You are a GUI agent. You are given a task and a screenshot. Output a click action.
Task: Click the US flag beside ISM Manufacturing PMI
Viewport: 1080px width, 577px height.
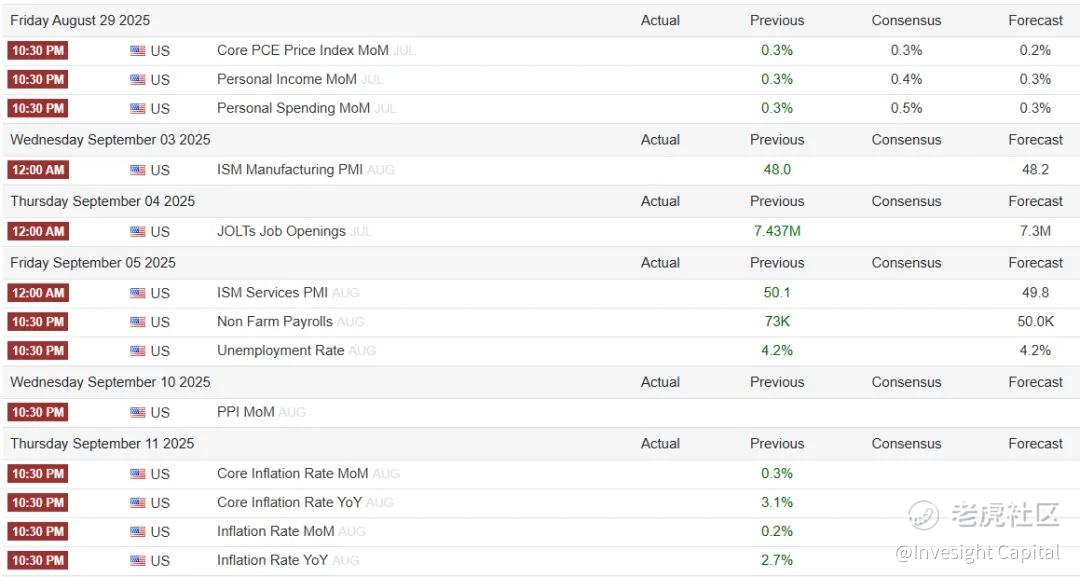coord(138,170)
